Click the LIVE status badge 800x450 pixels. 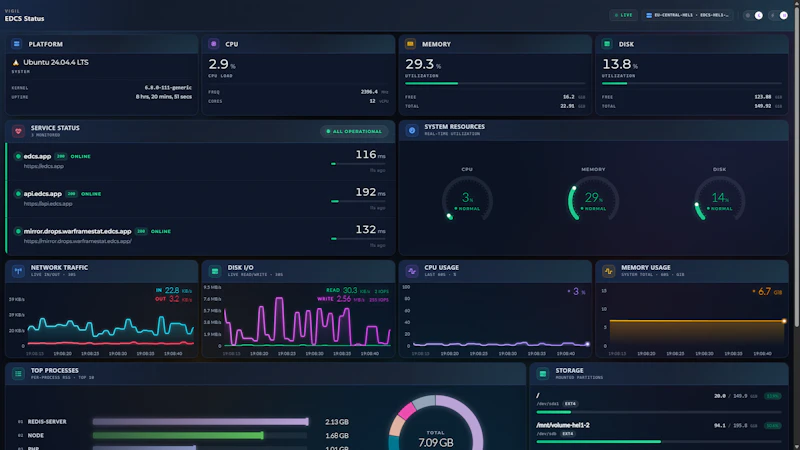coord(623,15)
